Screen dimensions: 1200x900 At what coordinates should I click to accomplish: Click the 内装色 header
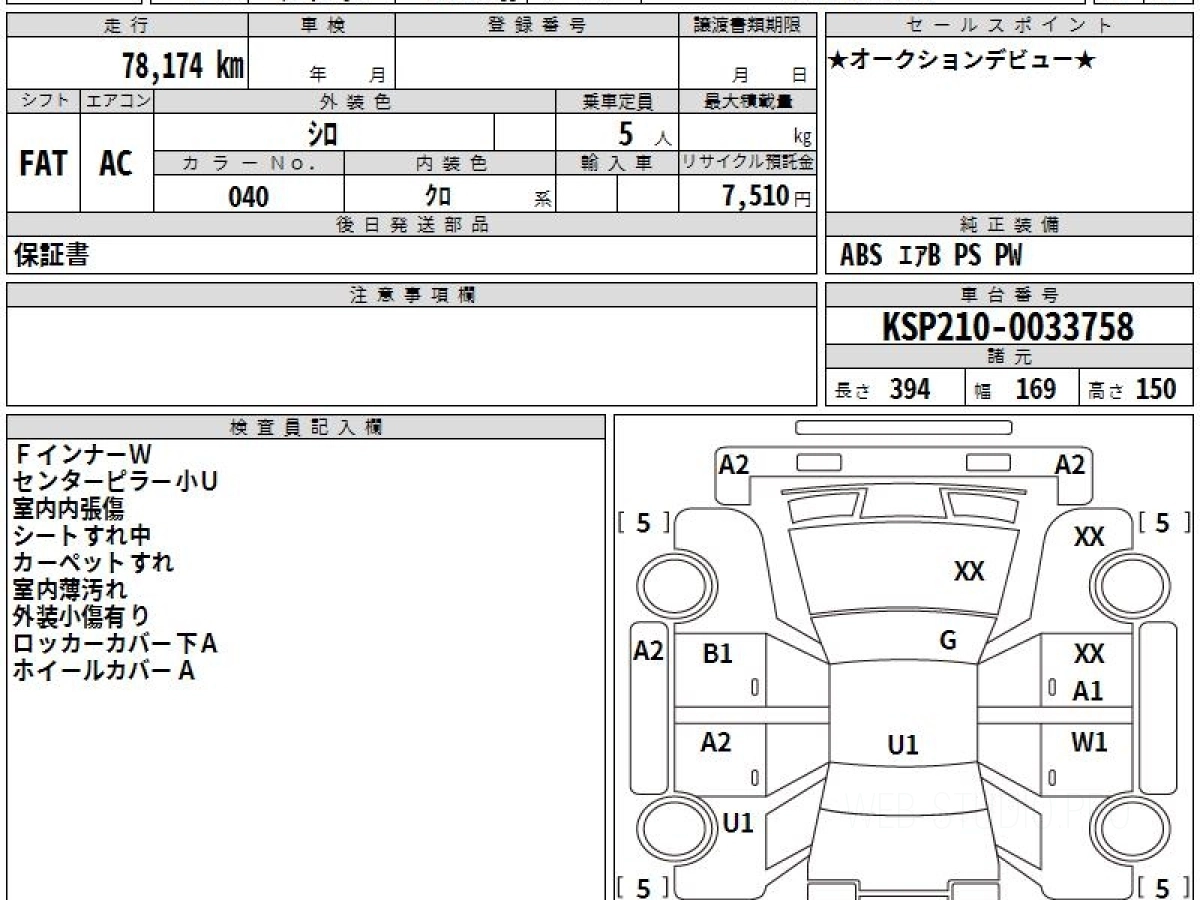pos(450,163)
